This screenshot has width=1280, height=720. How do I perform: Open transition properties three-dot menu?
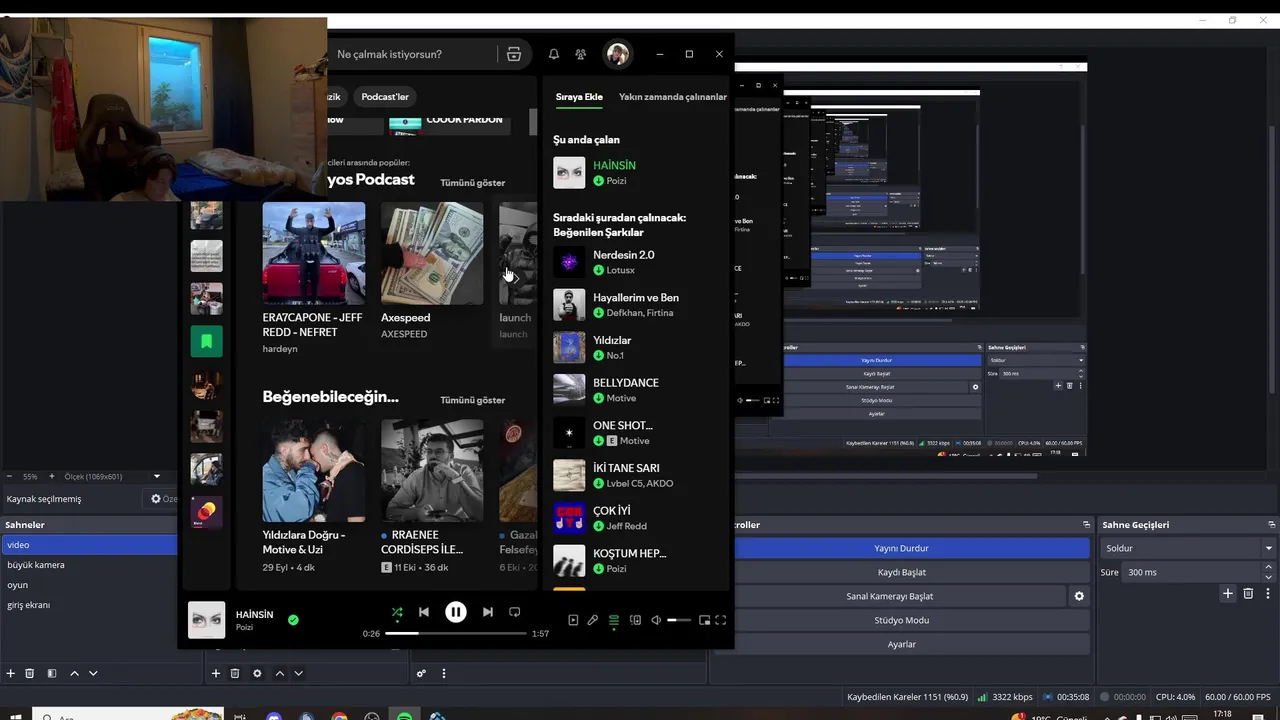pos(1267,593)
